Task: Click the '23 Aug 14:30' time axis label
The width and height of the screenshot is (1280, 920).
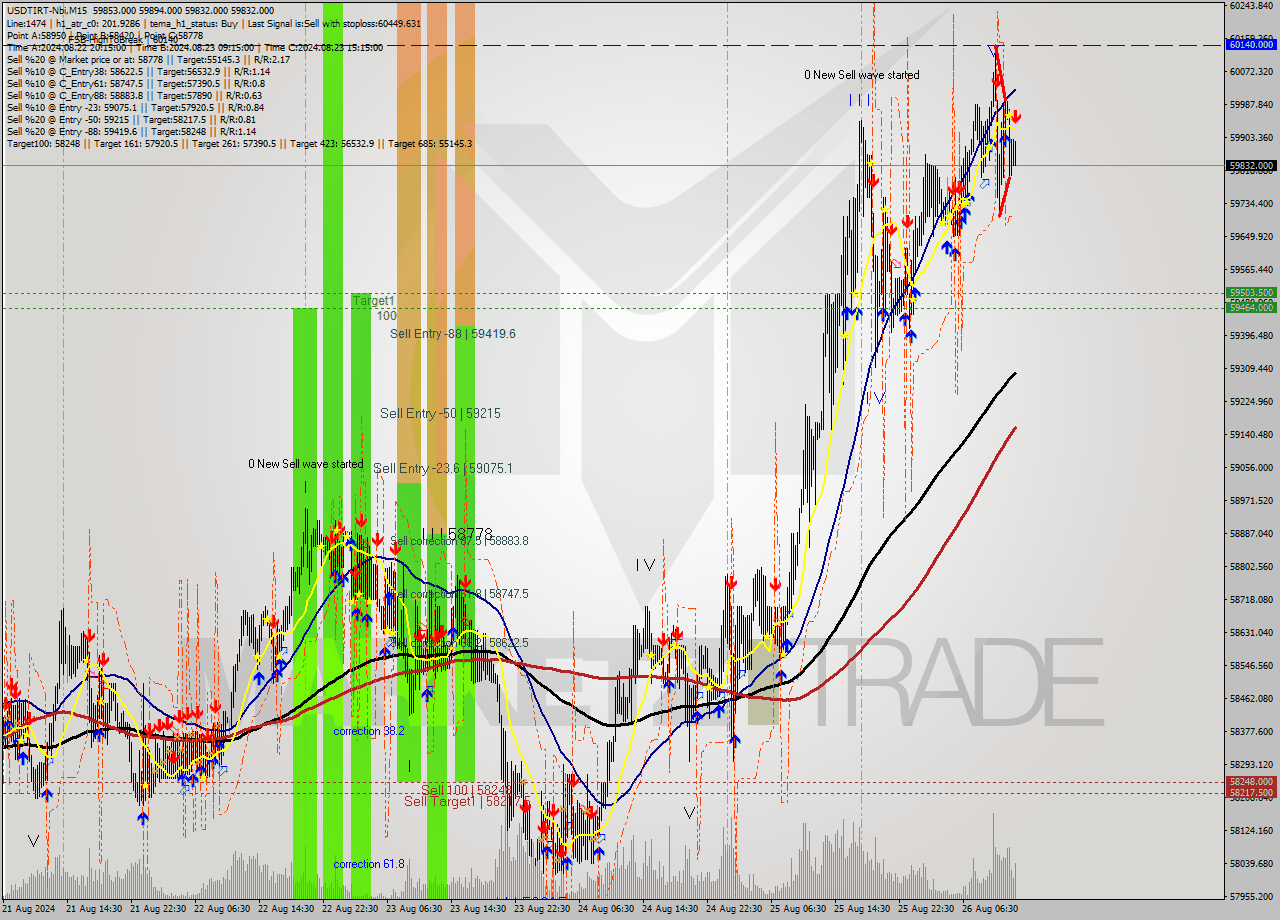Action: (477, 909)
